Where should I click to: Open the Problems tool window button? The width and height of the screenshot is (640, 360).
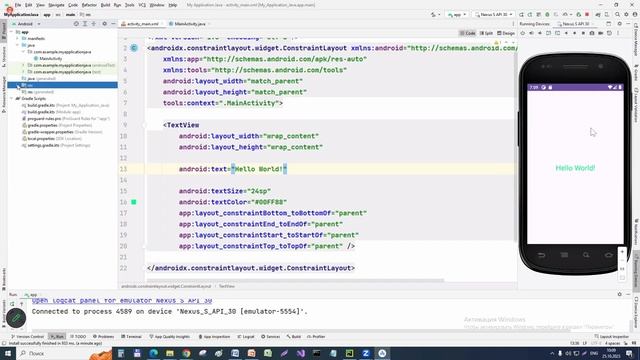[103, 337]
